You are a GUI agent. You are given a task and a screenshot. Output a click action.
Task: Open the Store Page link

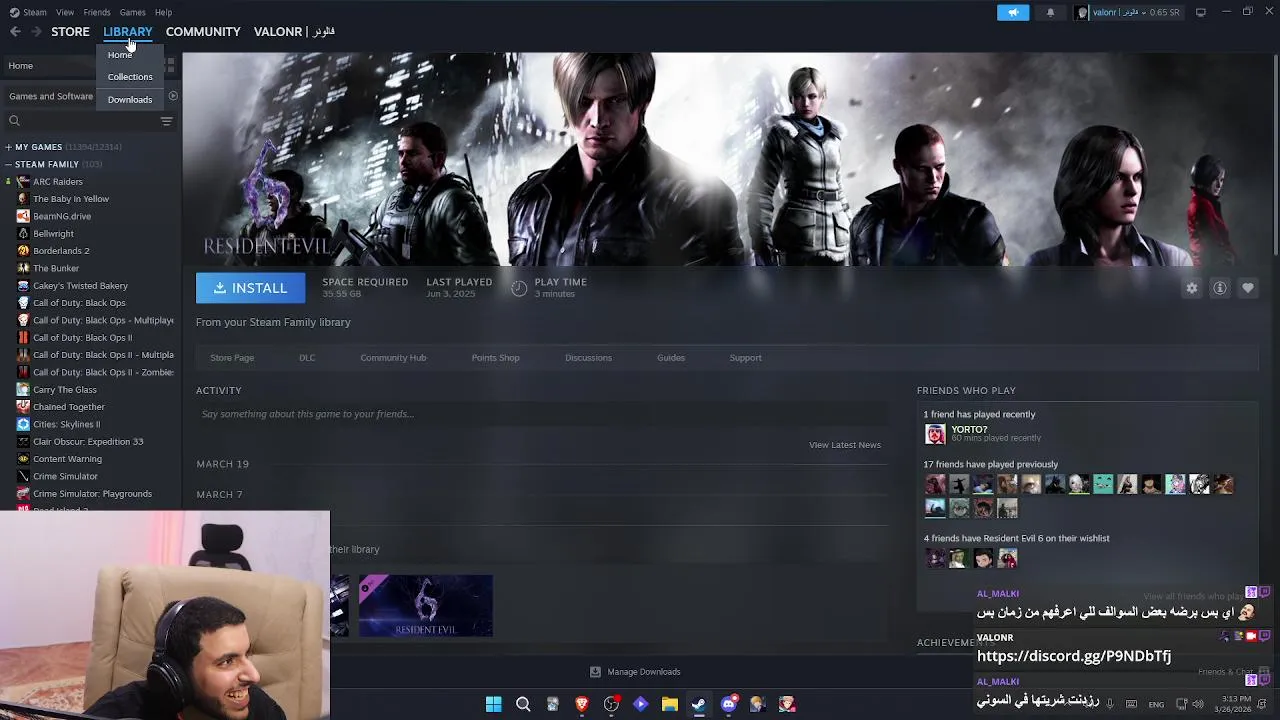(232, 358)
